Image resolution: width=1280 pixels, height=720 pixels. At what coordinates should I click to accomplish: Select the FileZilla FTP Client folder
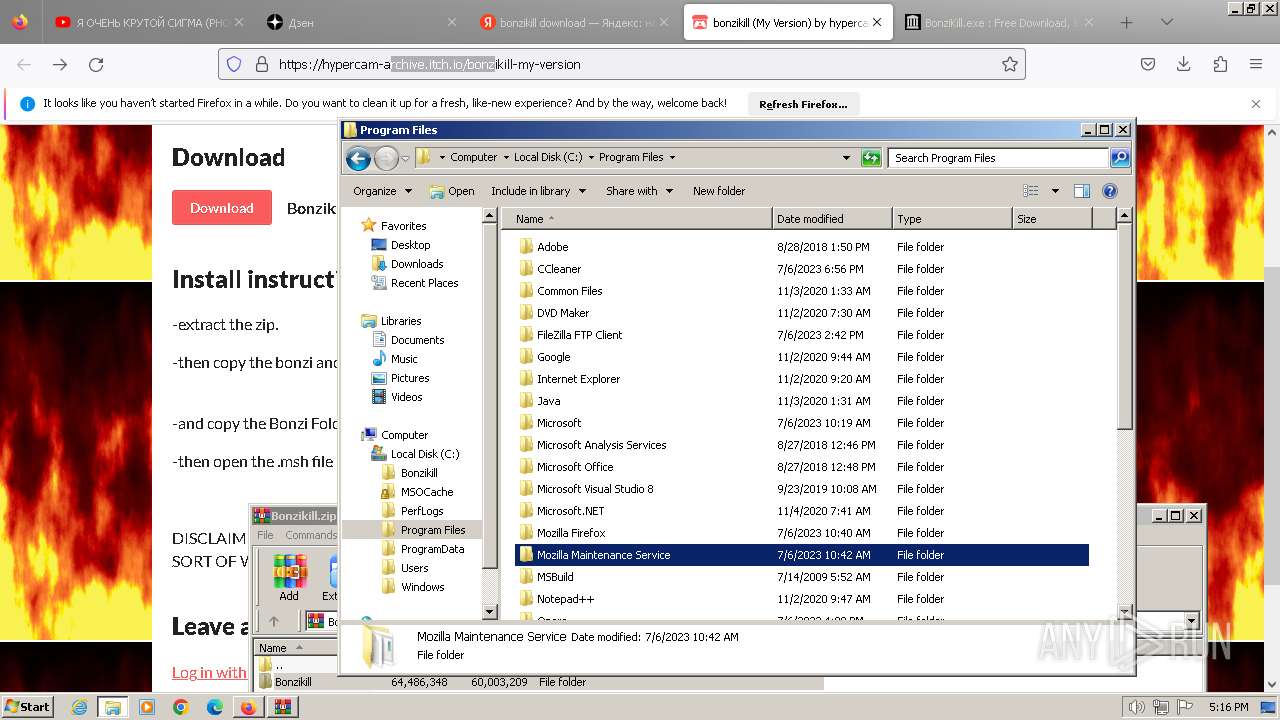pyautogui.click(x=802, y=335)
